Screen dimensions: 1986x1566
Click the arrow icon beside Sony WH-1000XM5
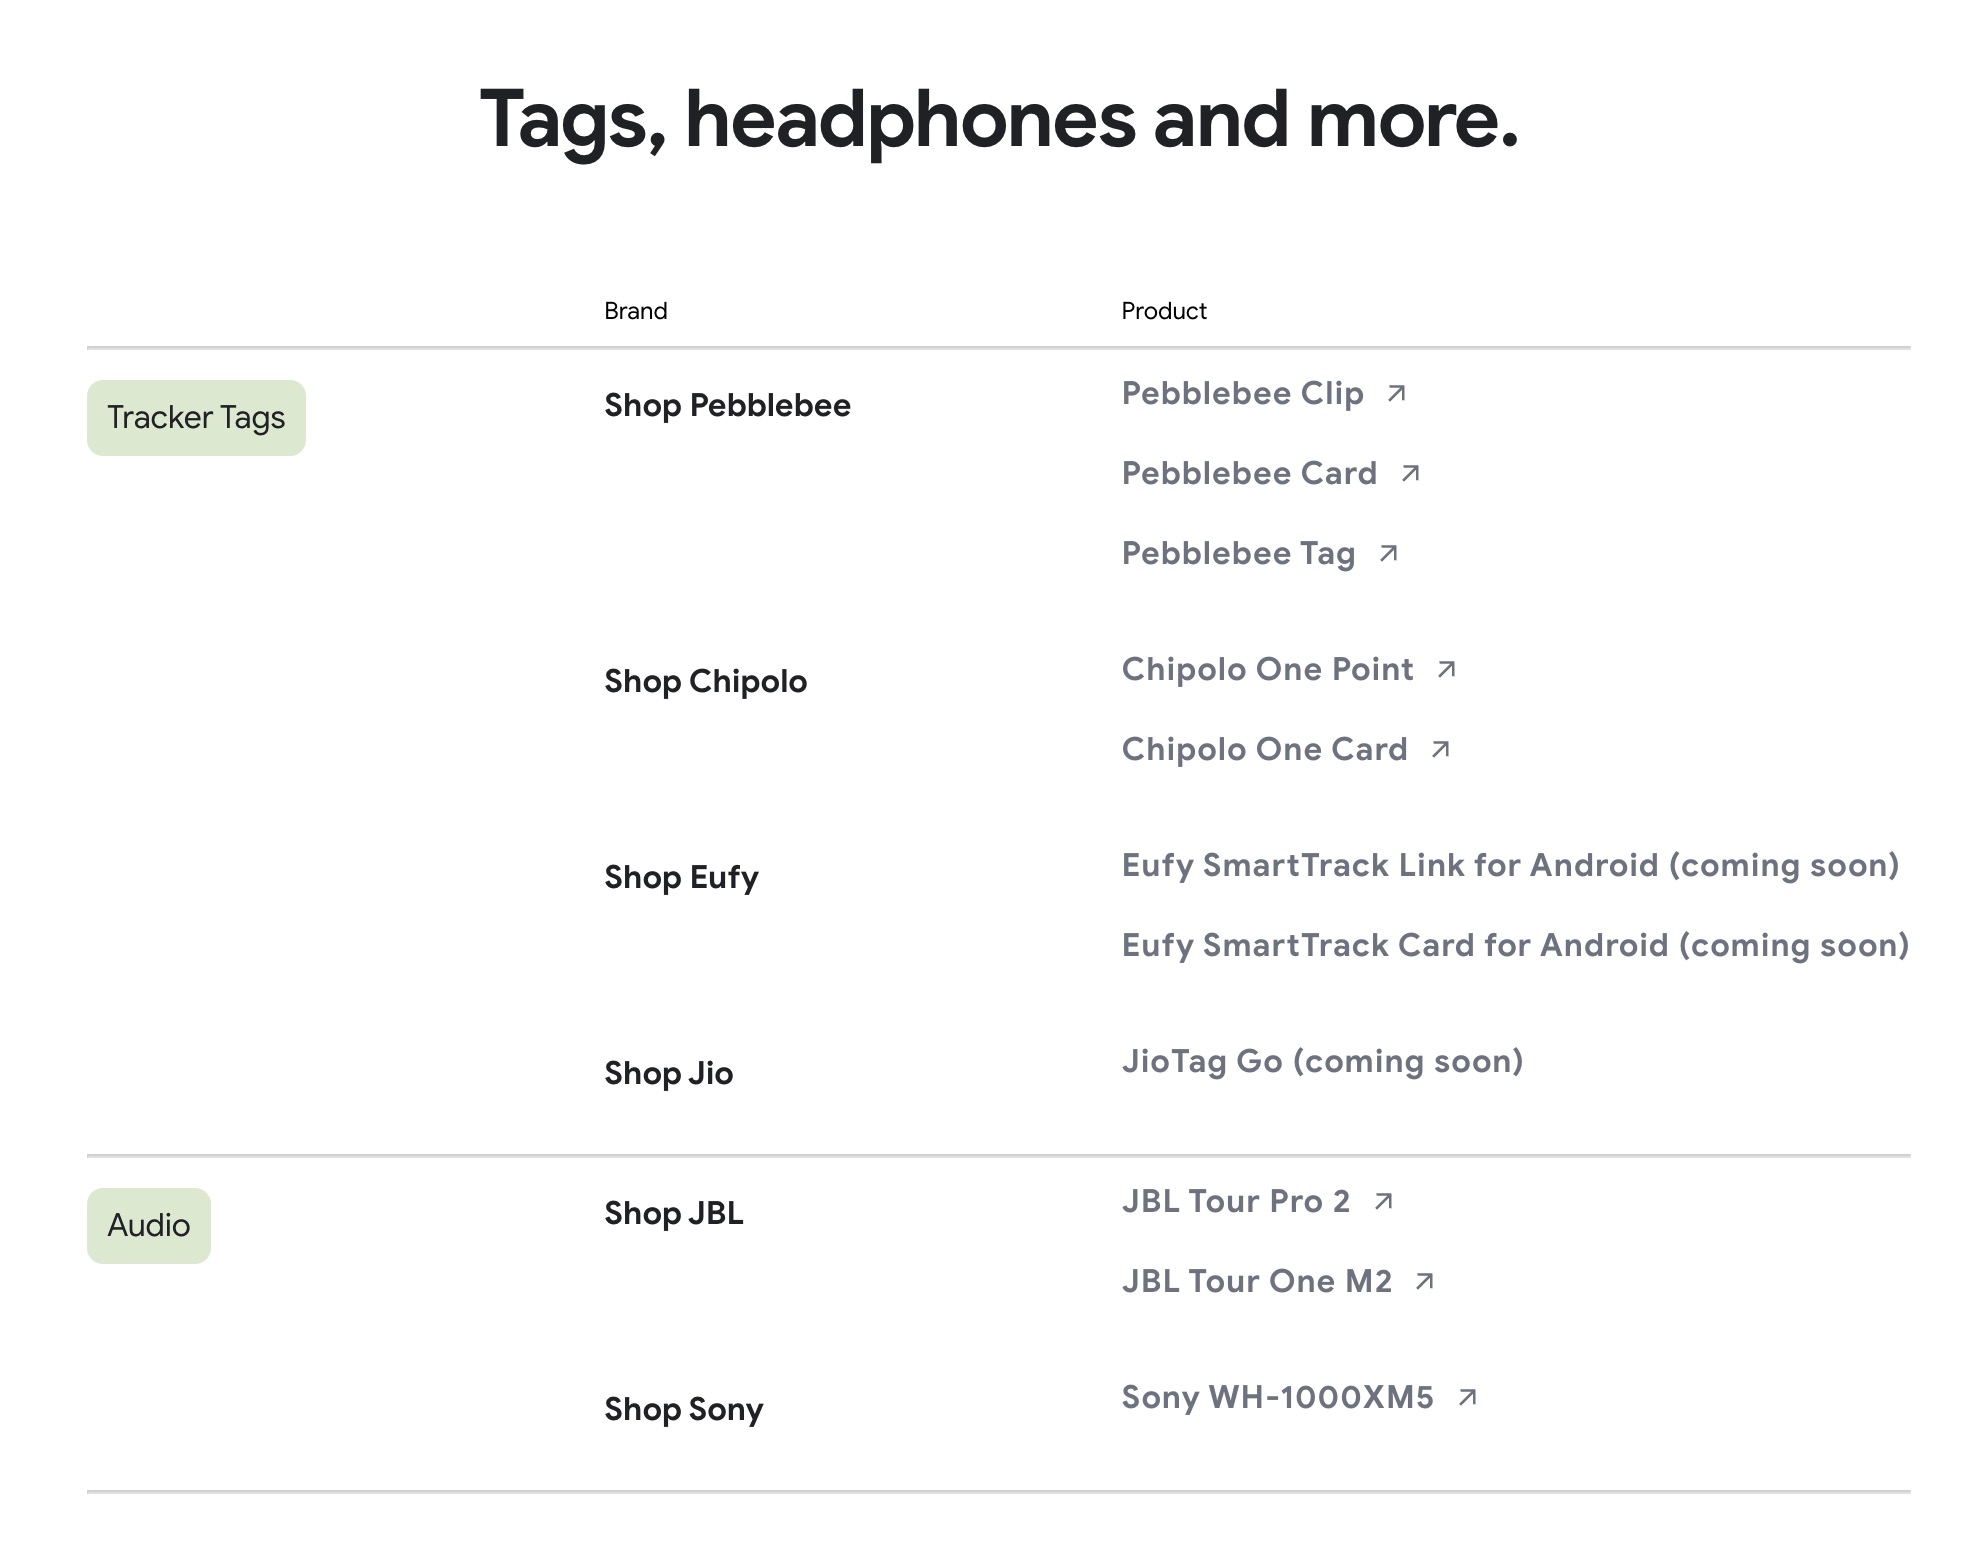1467,1398
